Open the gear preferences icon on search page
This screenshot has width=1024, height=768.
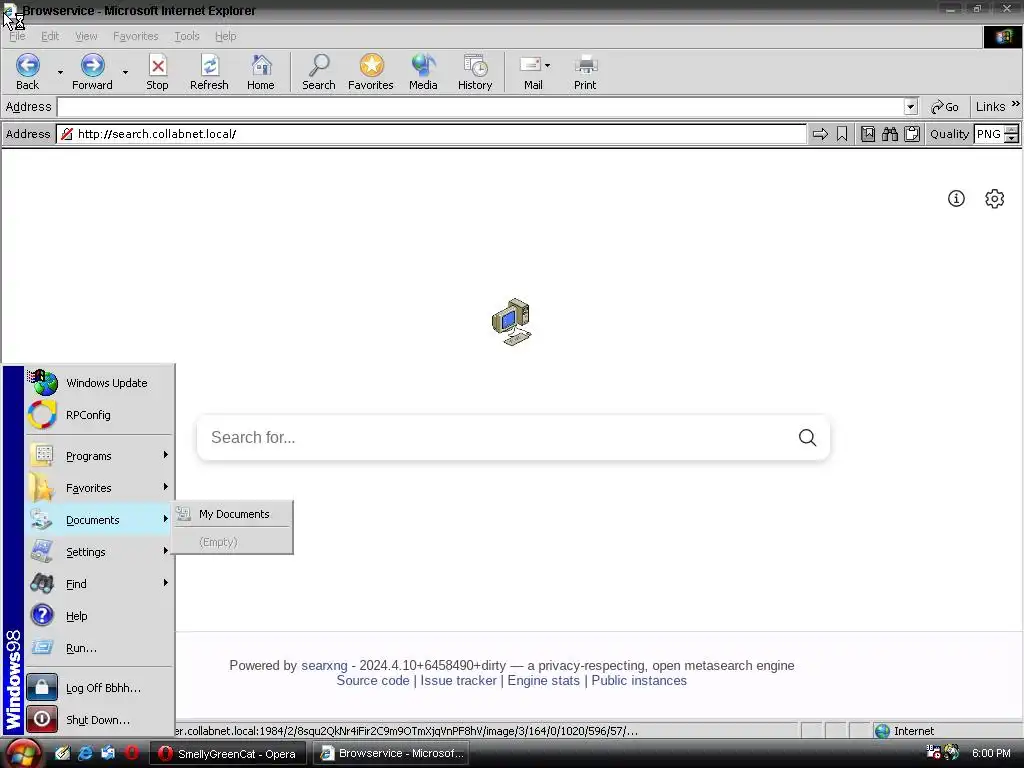[995, 199]
